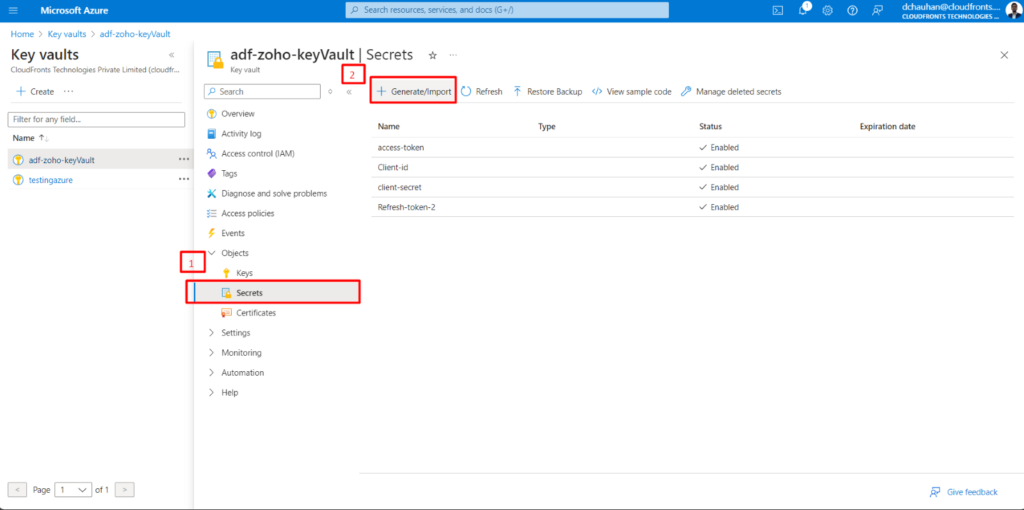Open Certificates under Objects

pyautogui.click(x=256, y=313)
